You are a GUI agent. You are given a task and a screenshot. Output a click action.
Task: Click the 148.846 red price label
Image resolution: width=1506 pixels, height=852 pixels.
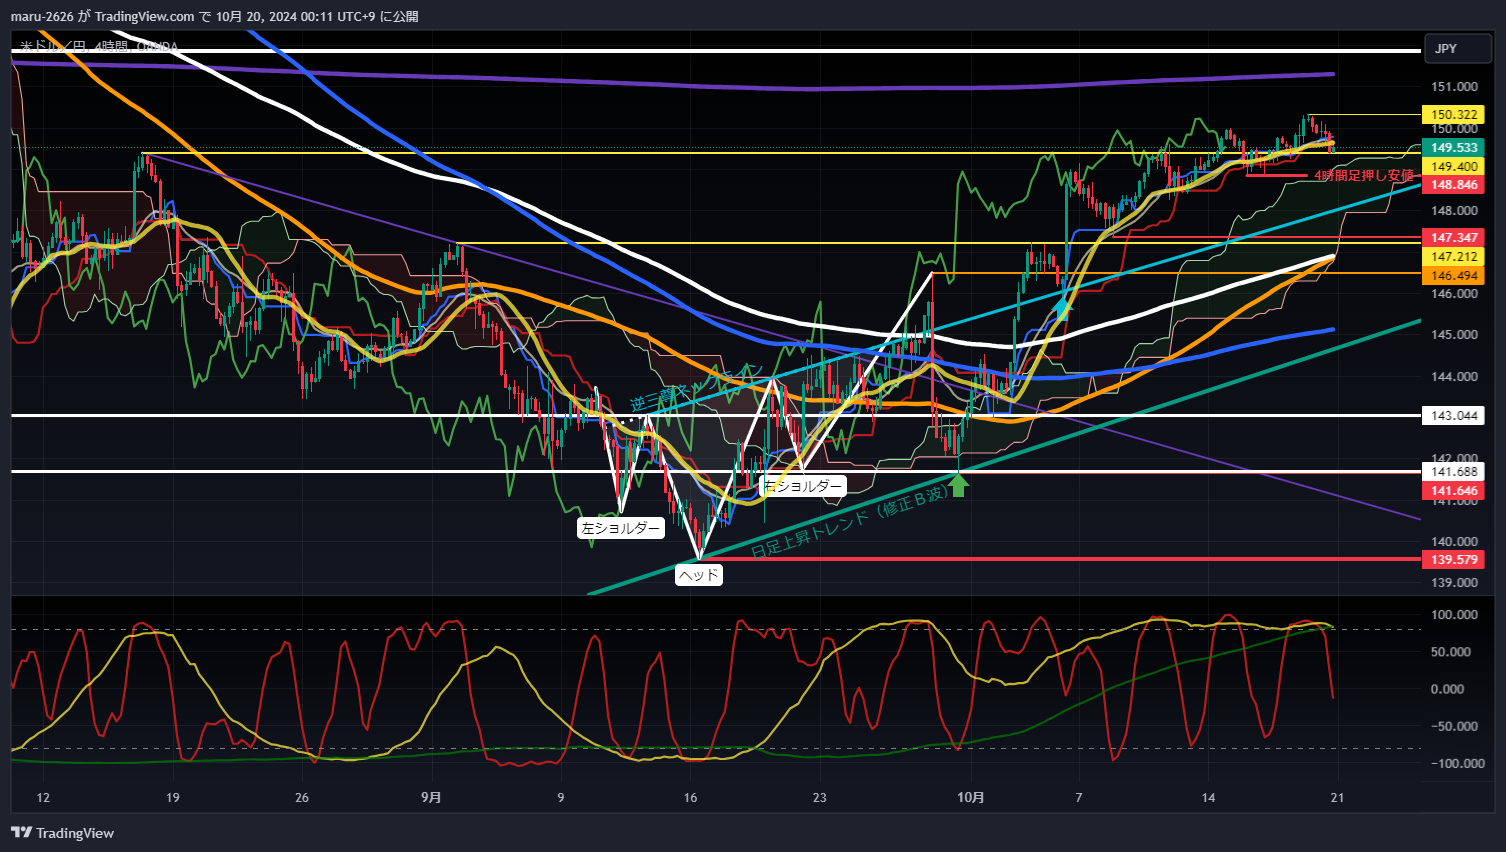click(x=1454, y=185)
